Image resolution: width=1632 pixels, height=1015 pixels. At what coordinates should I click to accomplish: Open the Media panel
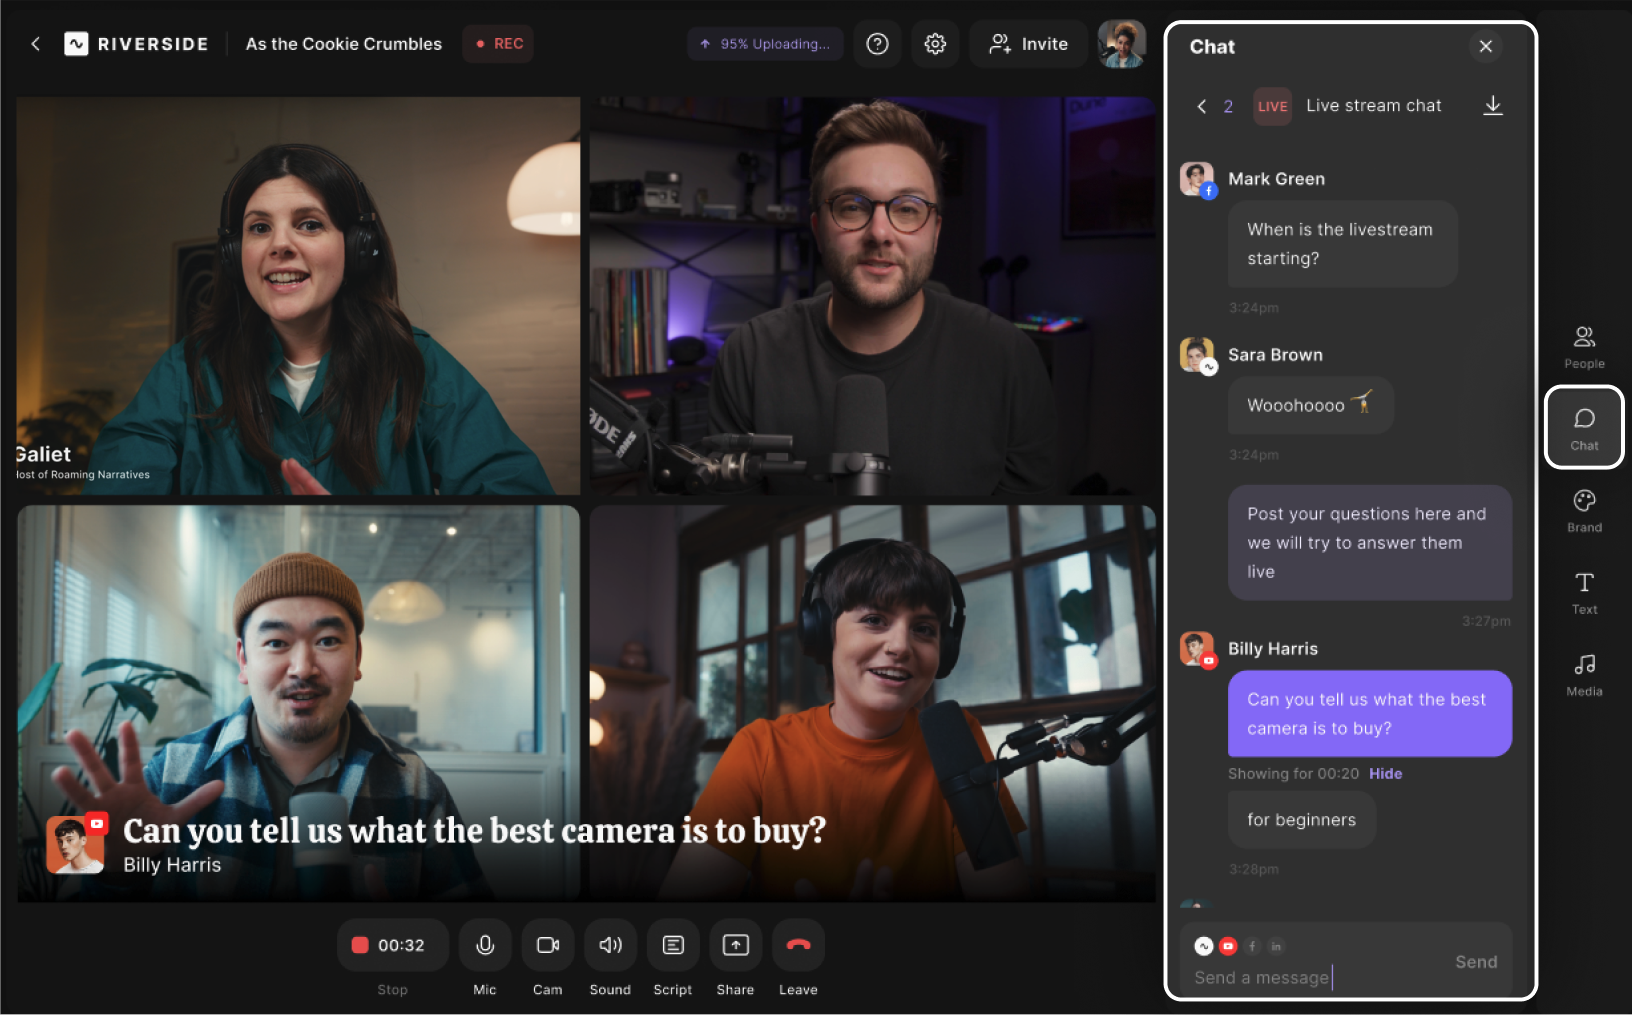pyautogui.click(x=1584, y=674)
